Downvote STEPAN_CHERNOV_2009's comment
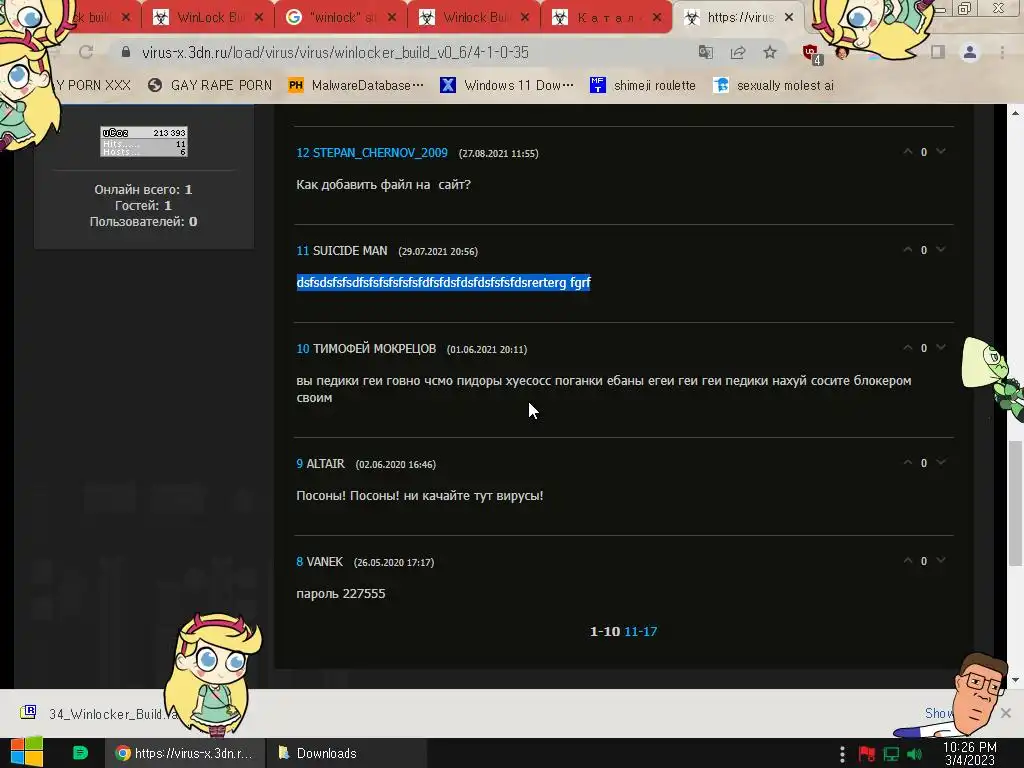Screen dimensions: 1024x768 (940, 152)
